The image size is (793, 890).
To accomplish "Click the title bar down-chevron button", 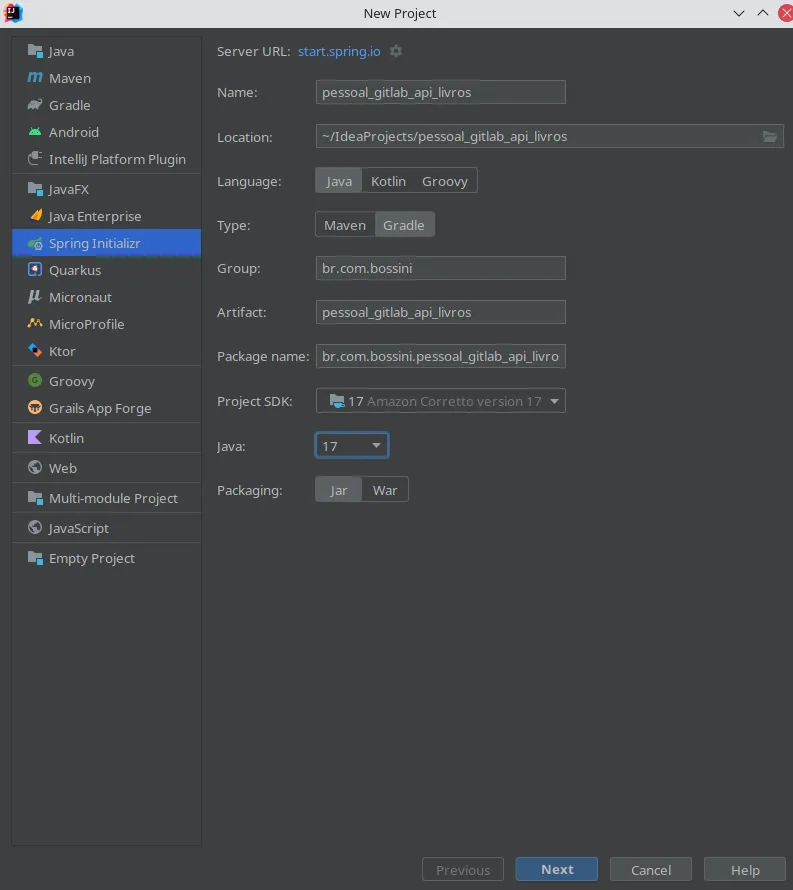I will coord(739,13).
